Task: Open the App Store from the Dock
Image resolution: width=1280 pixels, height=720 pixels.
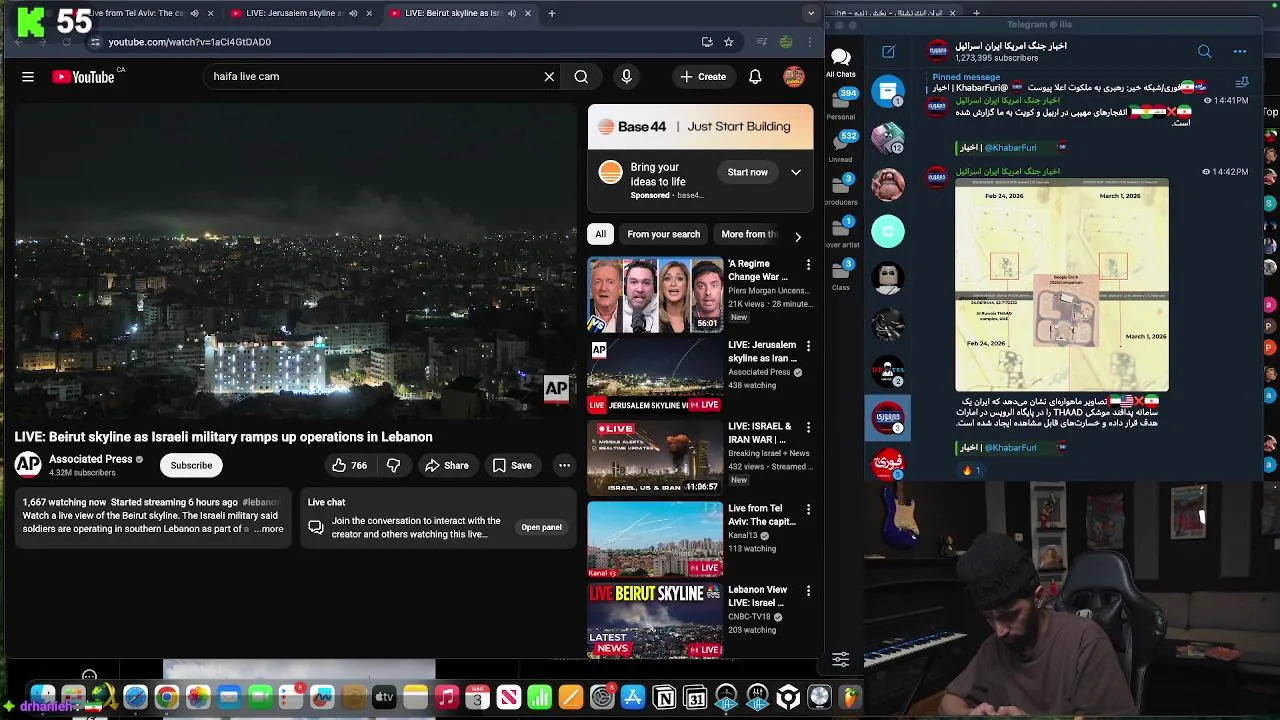Action: click(x=633, y=697)
